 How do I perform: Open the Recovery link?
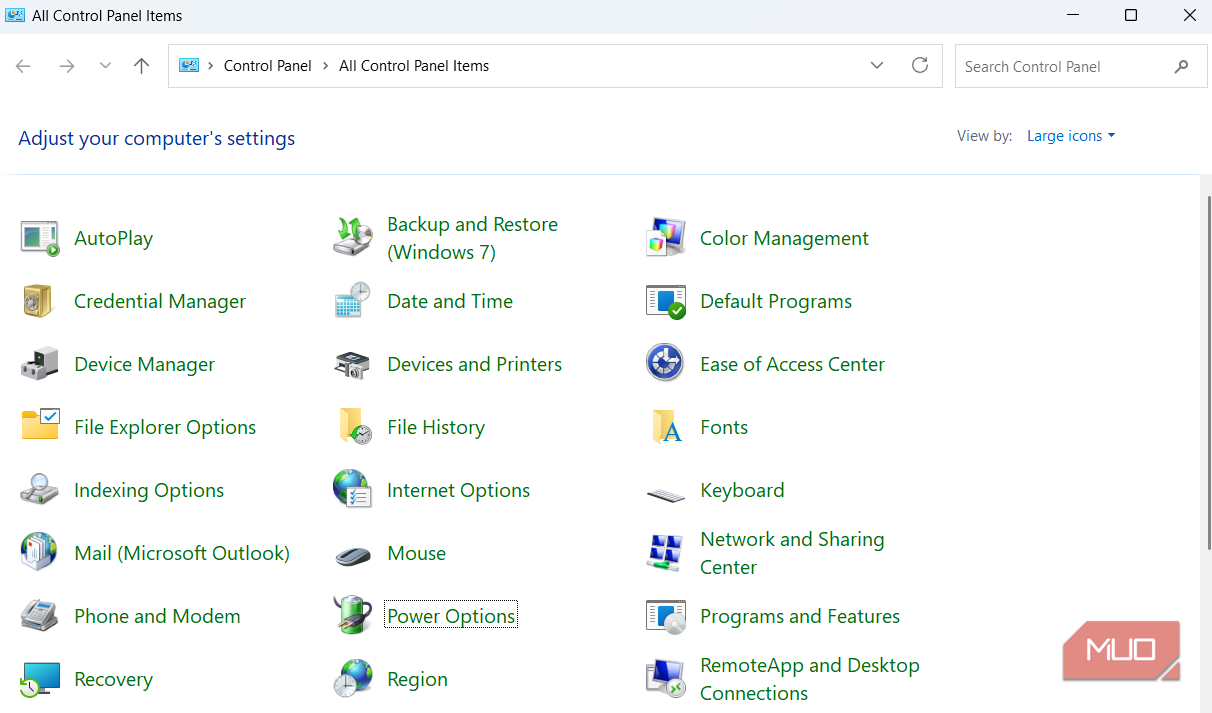tap(114, 679)
